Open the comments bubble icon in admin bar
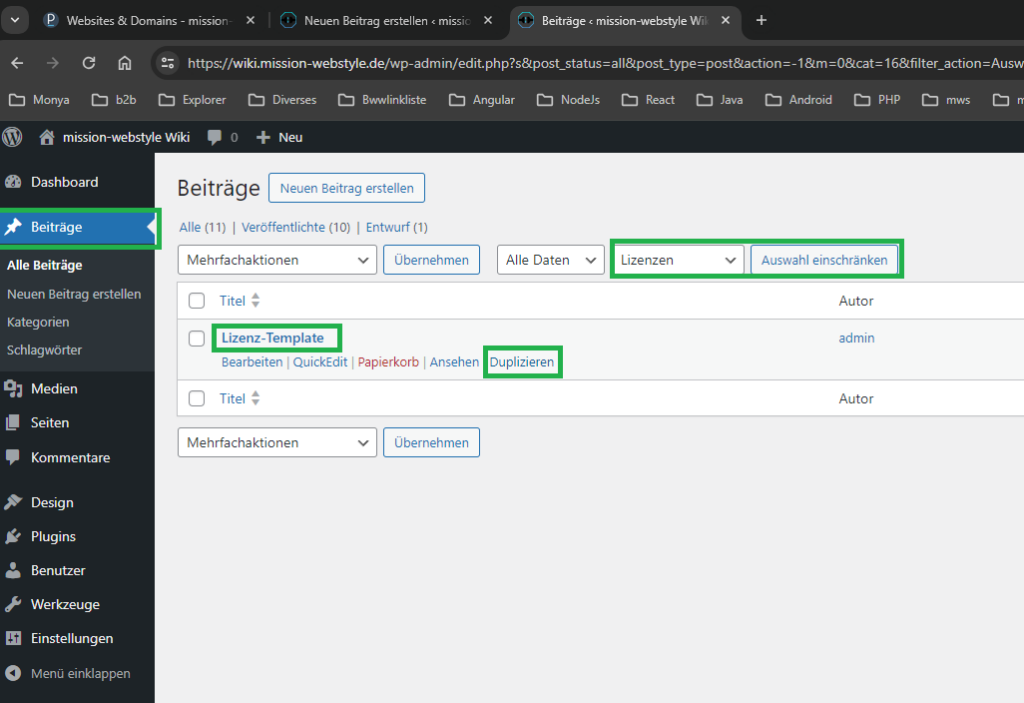The height and width of the screenshot is (703, 1024). (x=214, y=137)
